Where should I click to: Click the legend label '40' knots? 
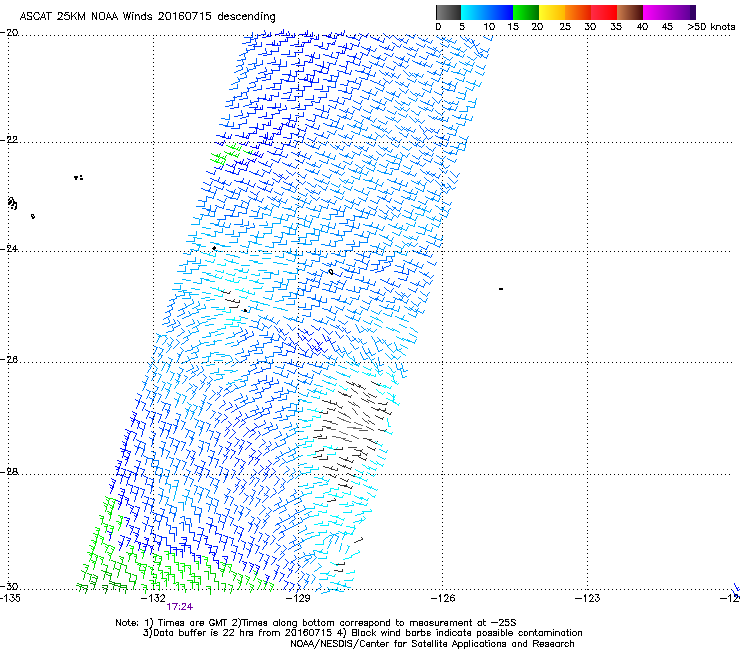[x=642, y=27]
